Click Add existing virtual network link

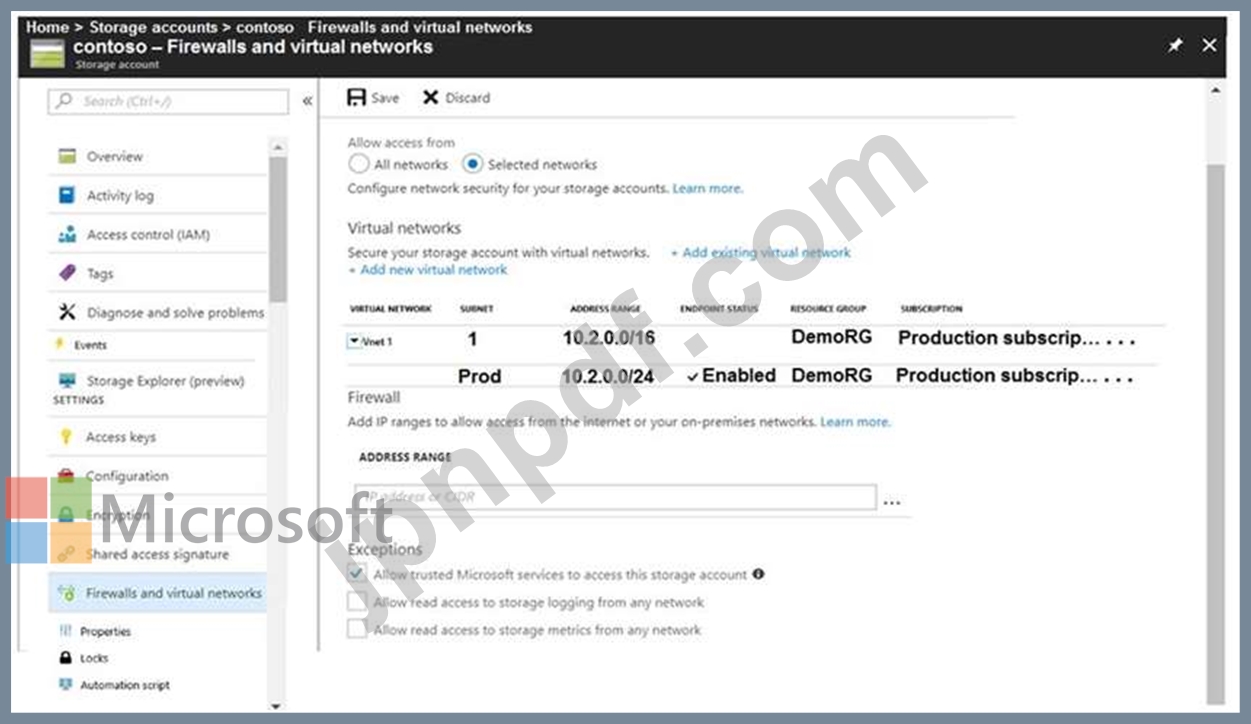pos(761,253)
